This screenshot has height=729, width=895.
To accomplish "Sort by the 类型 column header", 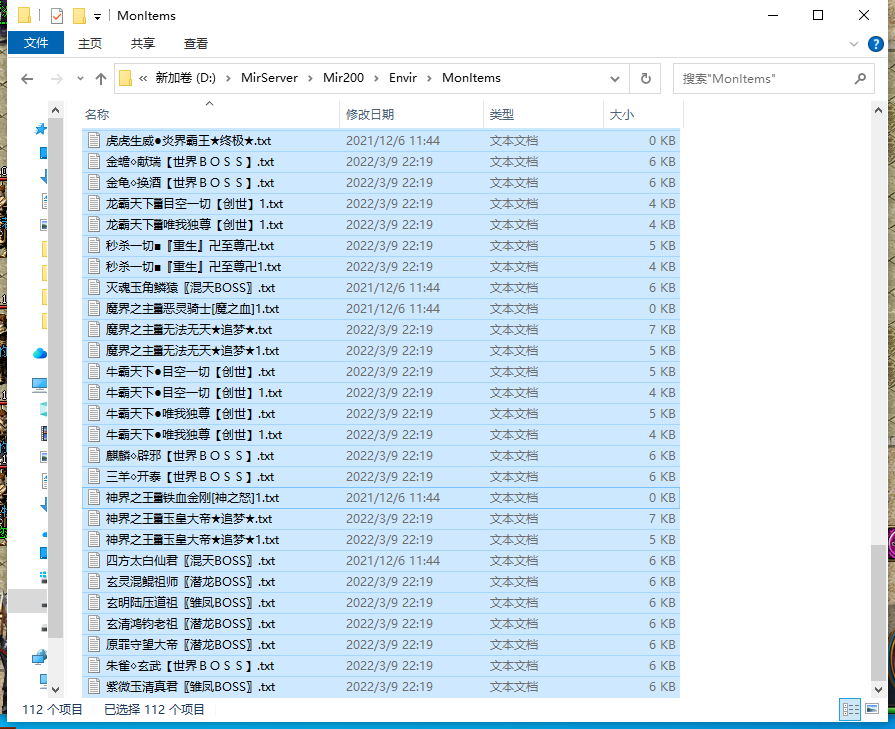I will point(543,114).
